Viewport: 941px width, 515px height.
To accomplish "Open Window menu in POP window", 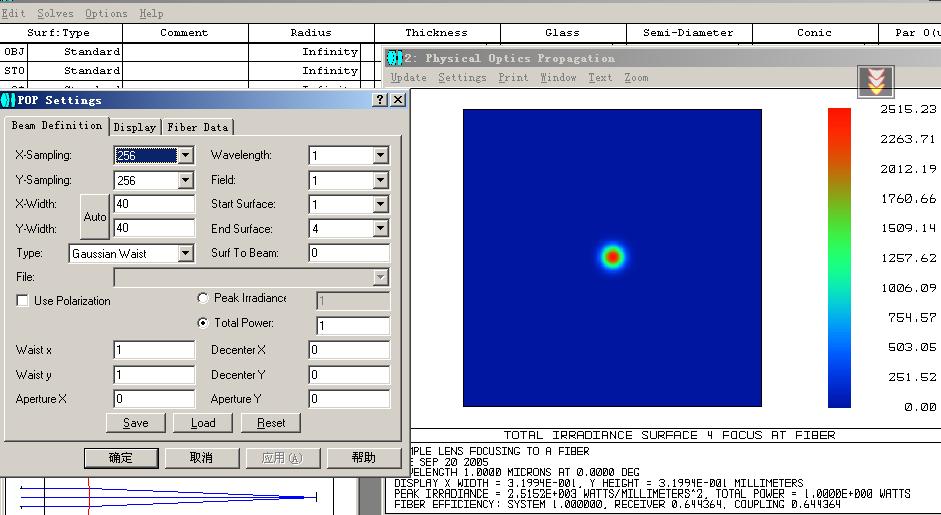I will click(558, 77).
